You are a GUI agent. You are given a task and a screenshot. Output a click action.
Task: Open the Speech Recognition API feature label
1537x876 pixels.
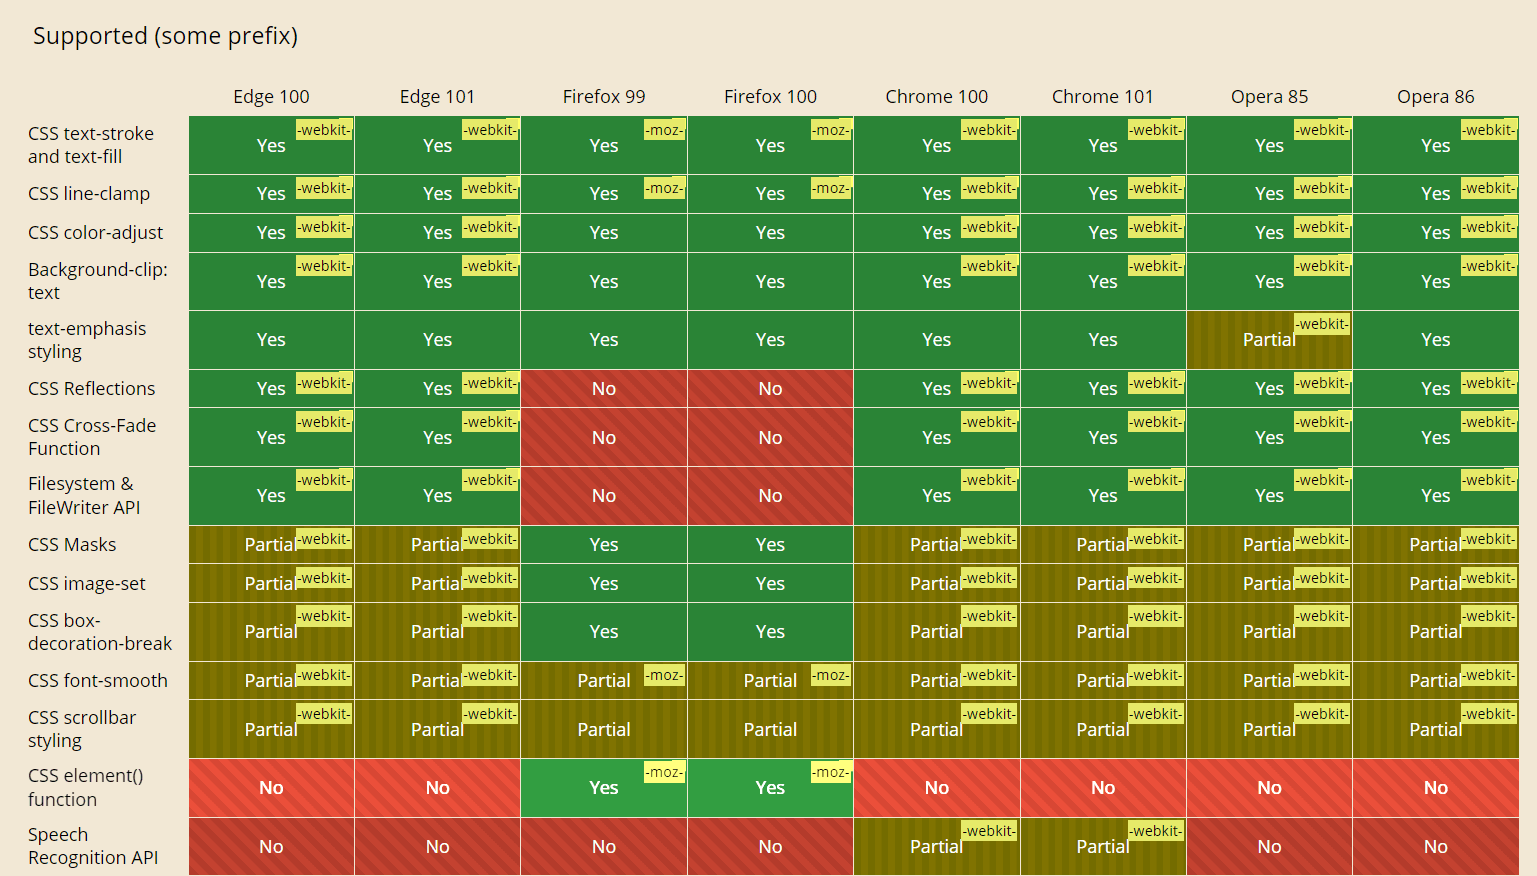click(92, 846)
